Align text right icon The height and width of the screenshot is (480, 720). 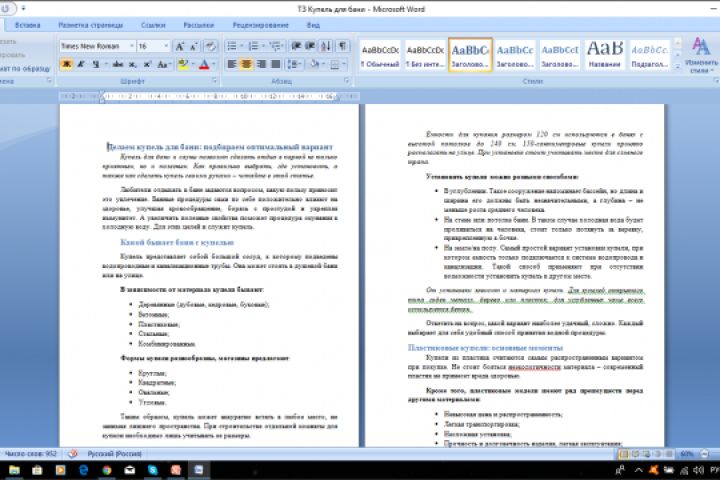(x=261, y=64)
